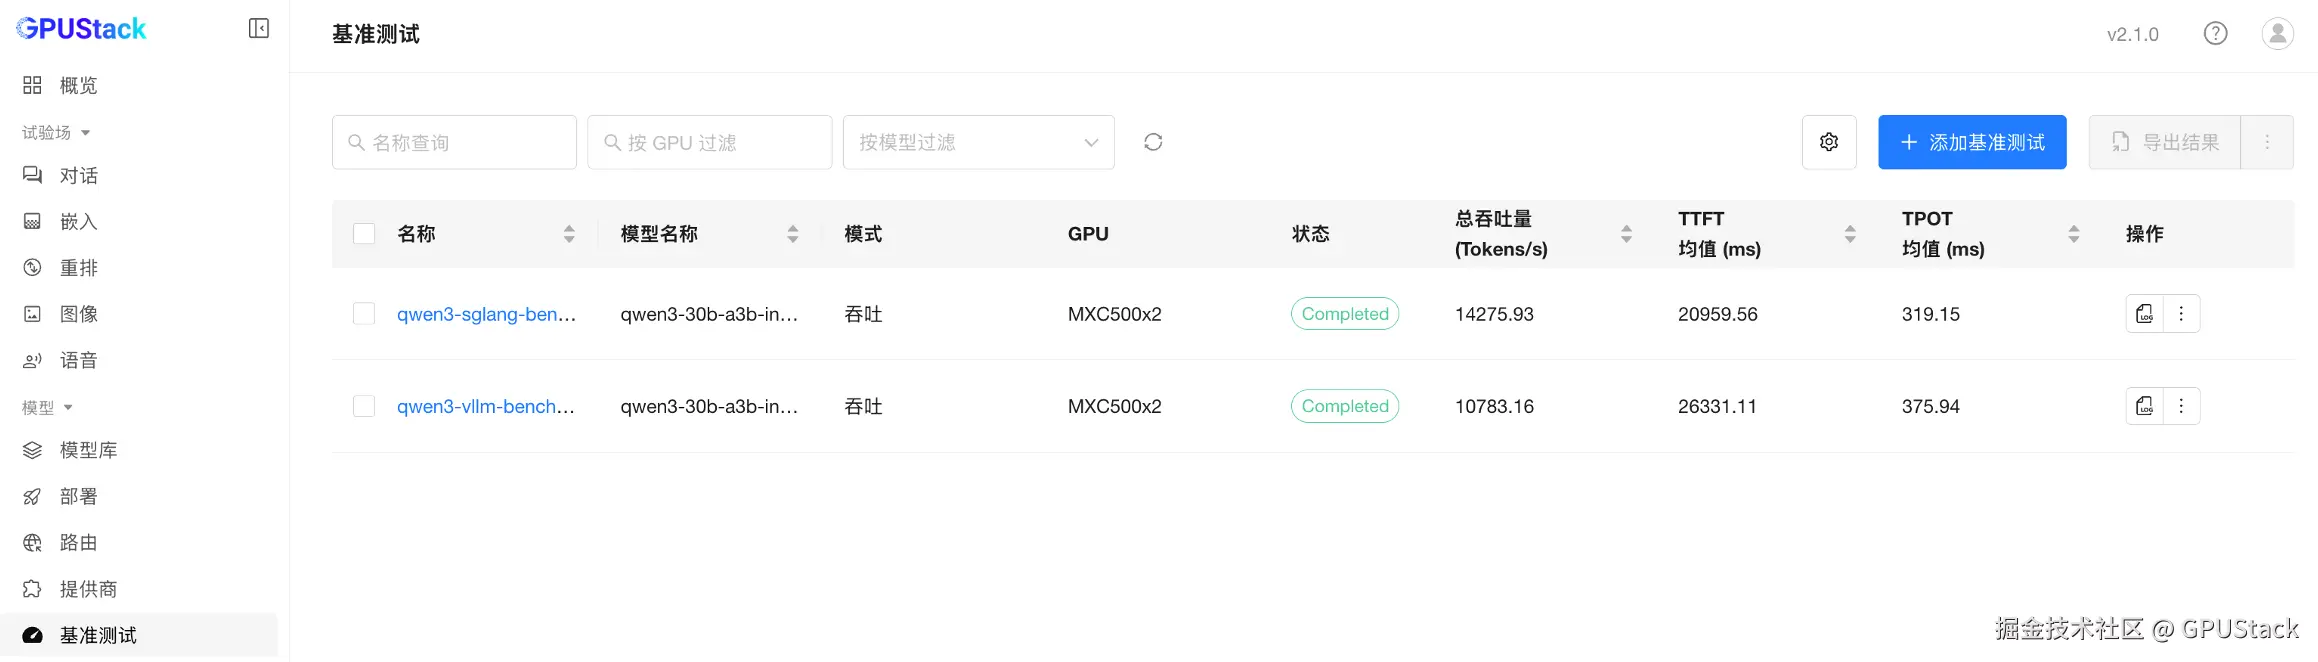Open 部署 in the sidebar

(78, 497)
